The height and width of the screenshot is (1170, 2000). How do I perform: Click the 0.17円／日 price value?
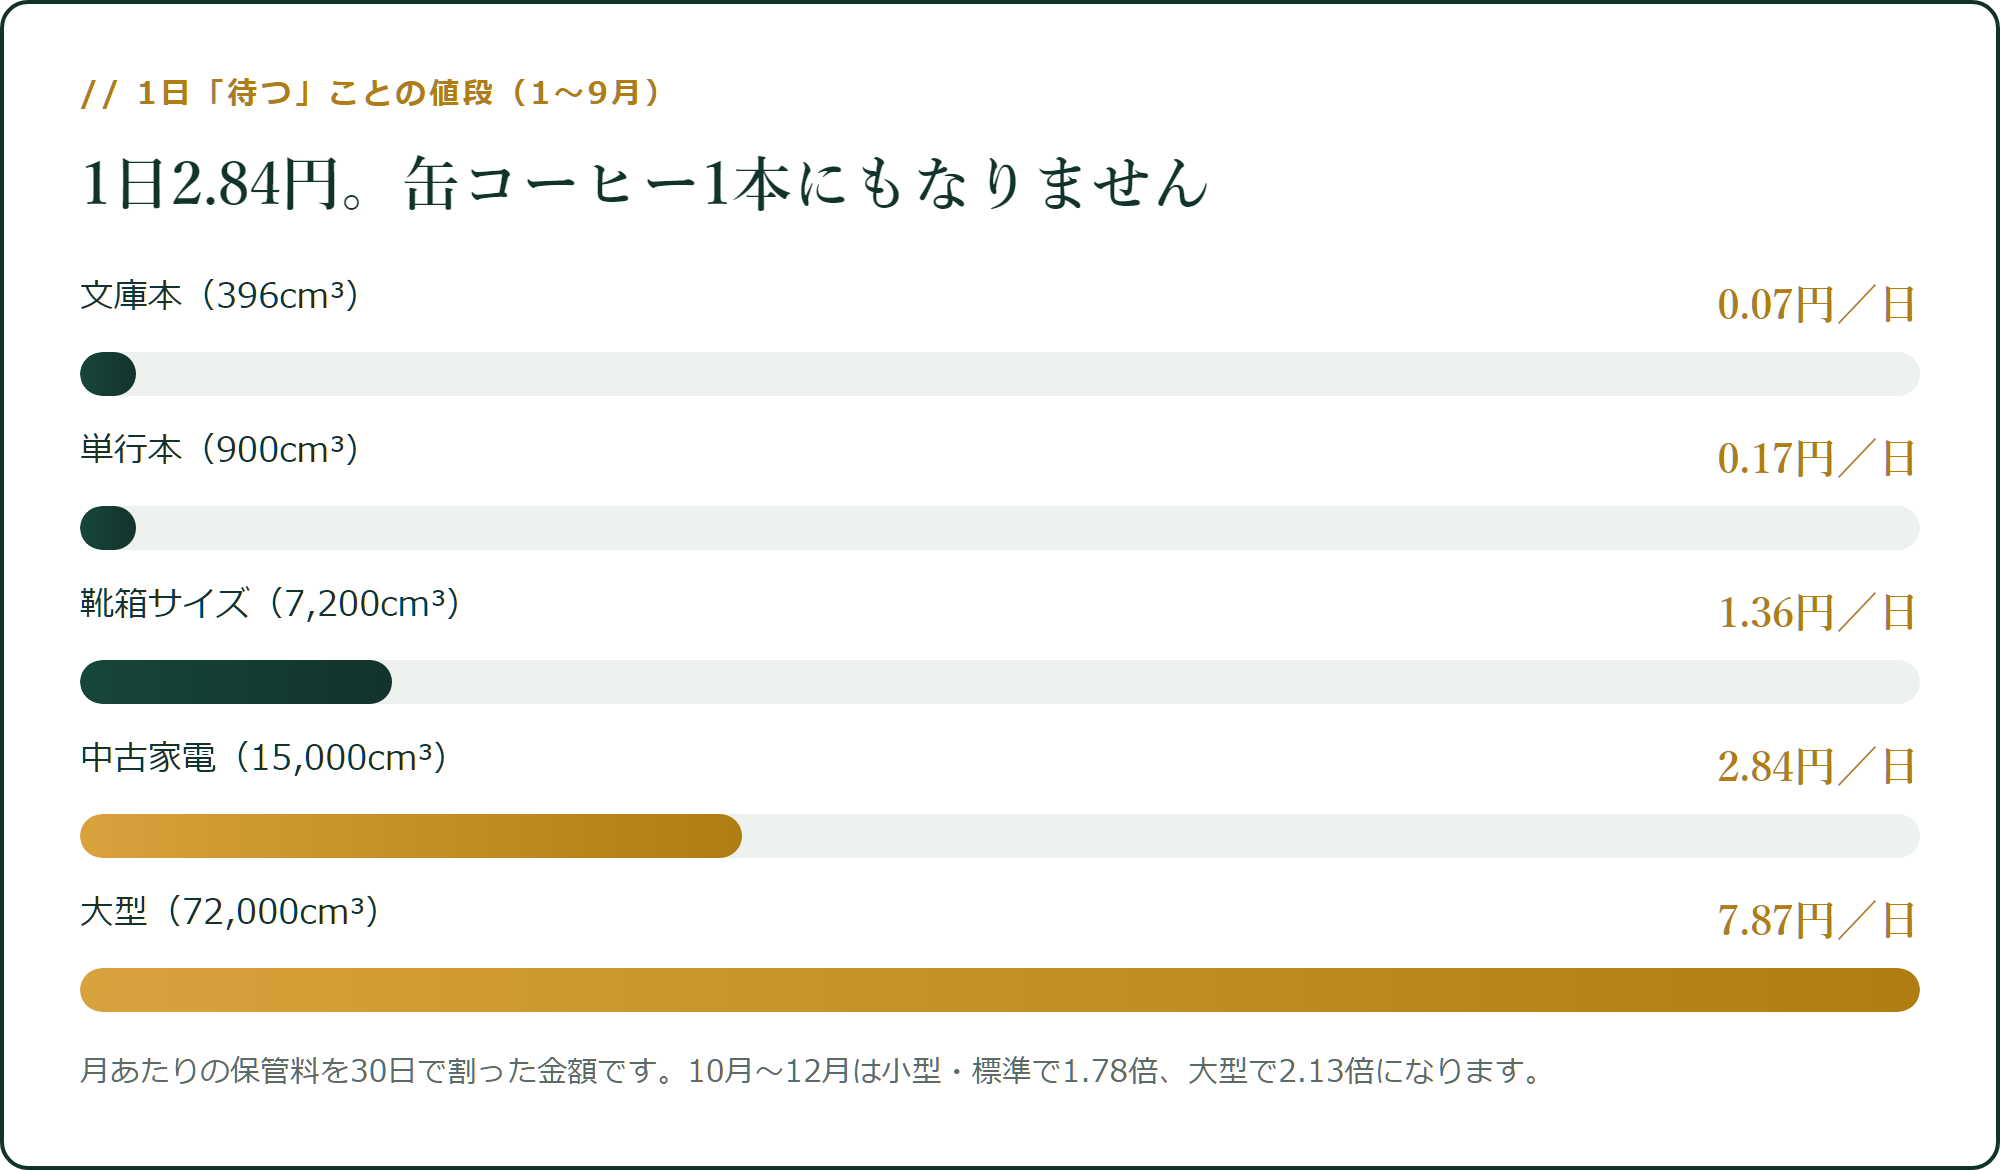click(1817, 459)
